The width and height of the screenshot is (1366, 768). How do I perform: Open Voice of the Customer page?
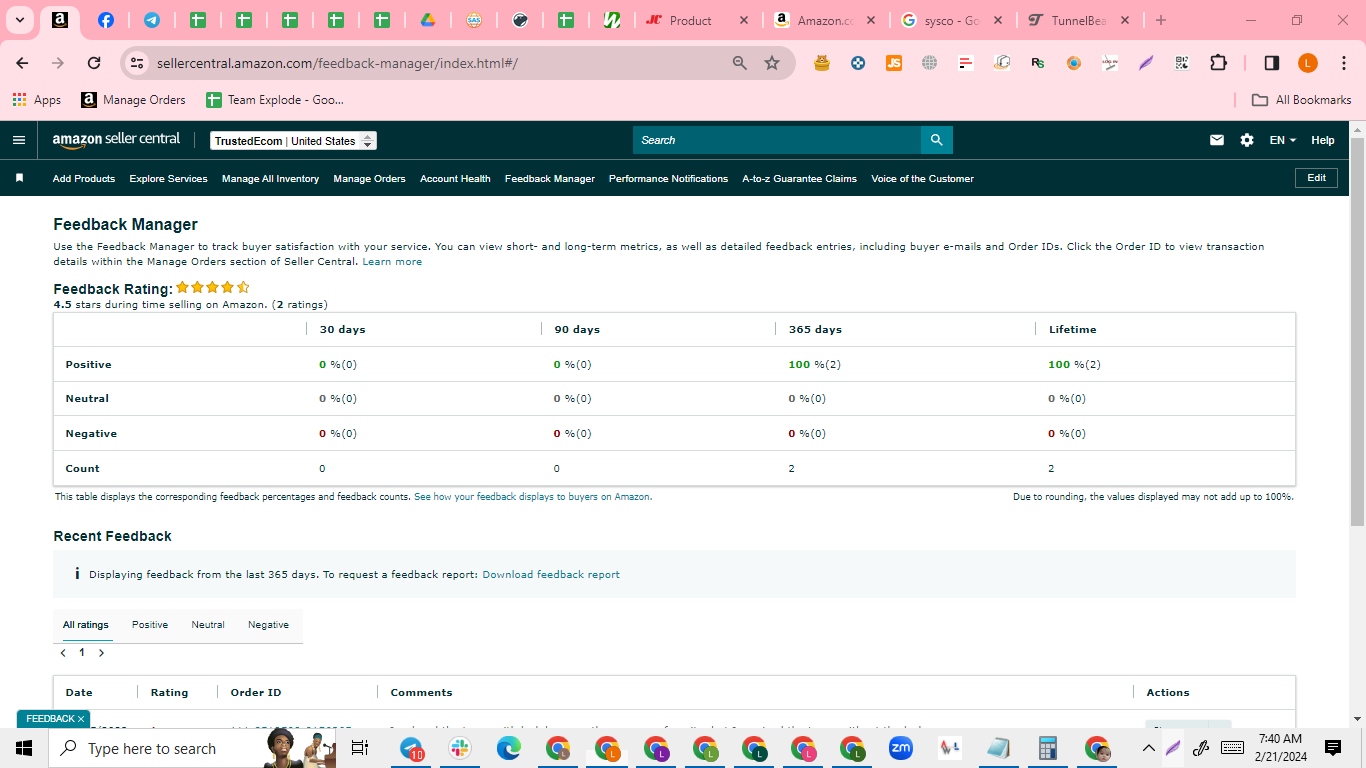click(x=922, y=179)
